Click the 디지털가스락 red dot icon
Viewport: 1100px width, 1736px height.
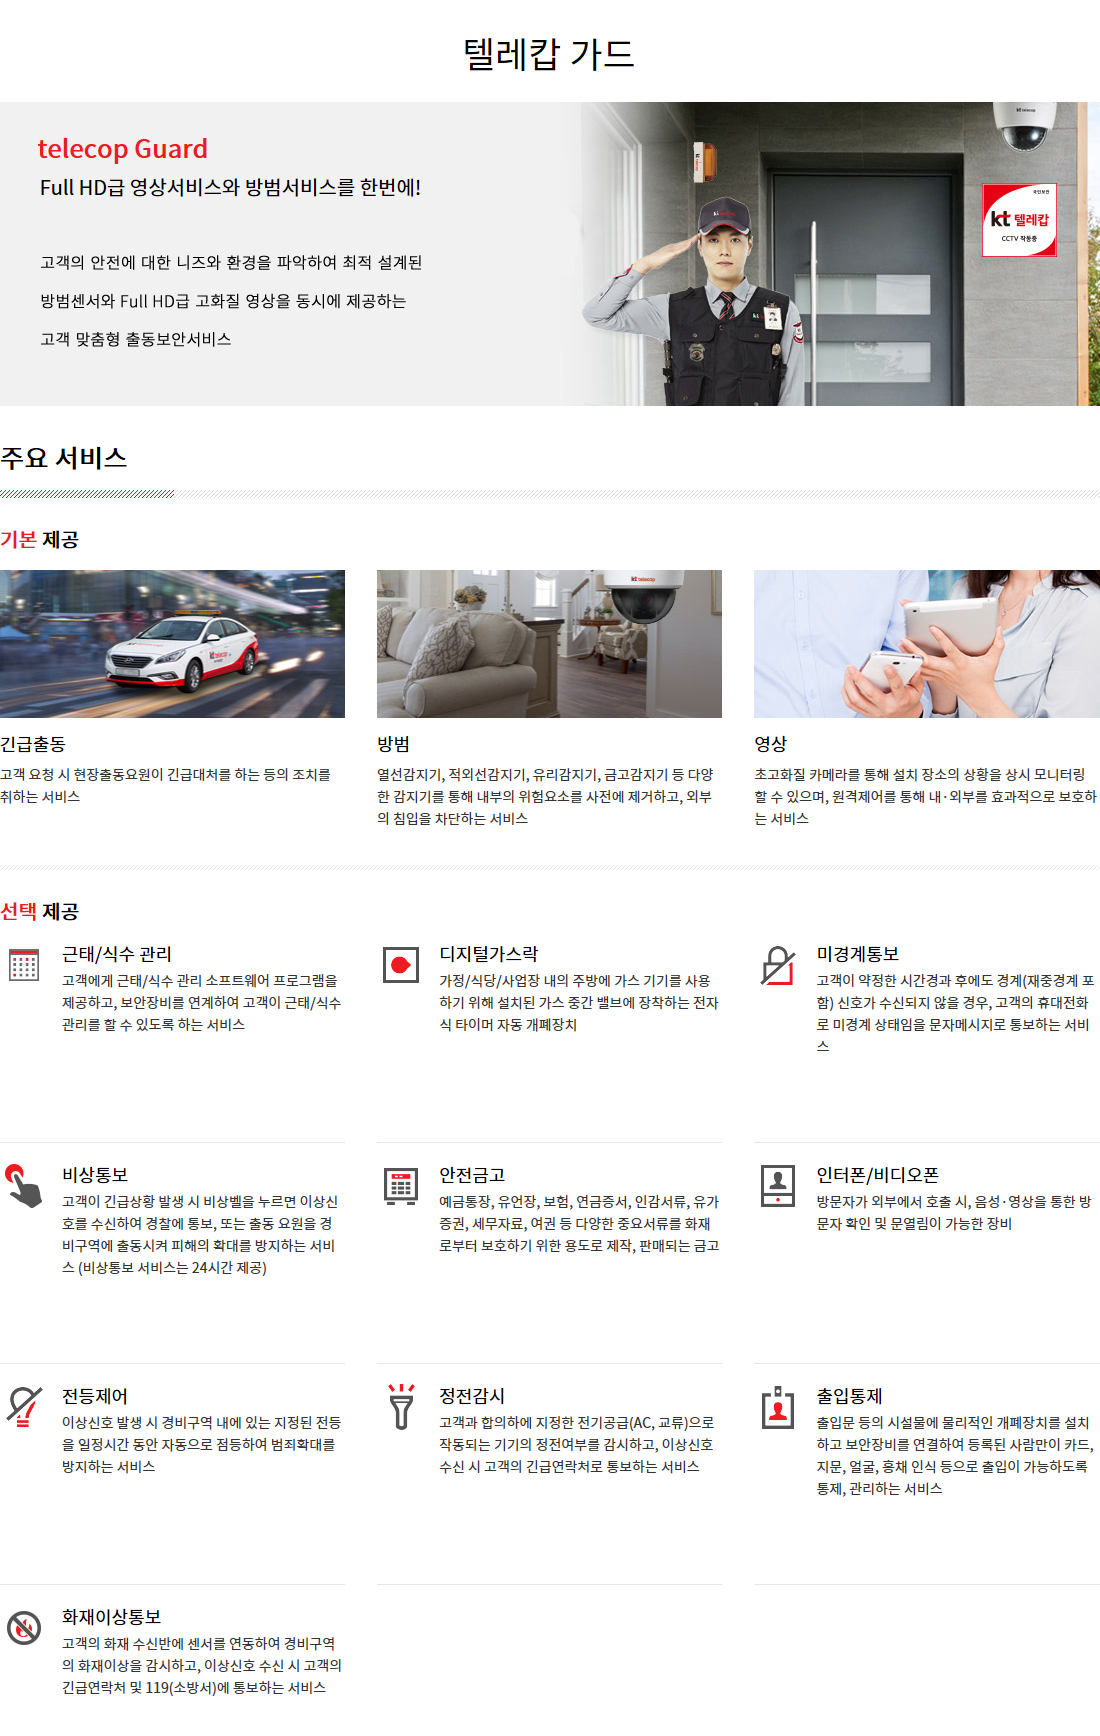[x=401, y=965]
